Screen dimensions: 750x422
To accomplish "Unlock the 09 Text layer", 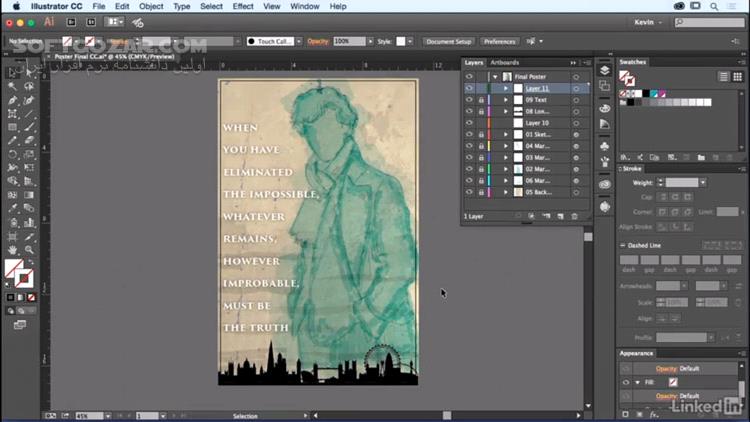I will (481, 100).
